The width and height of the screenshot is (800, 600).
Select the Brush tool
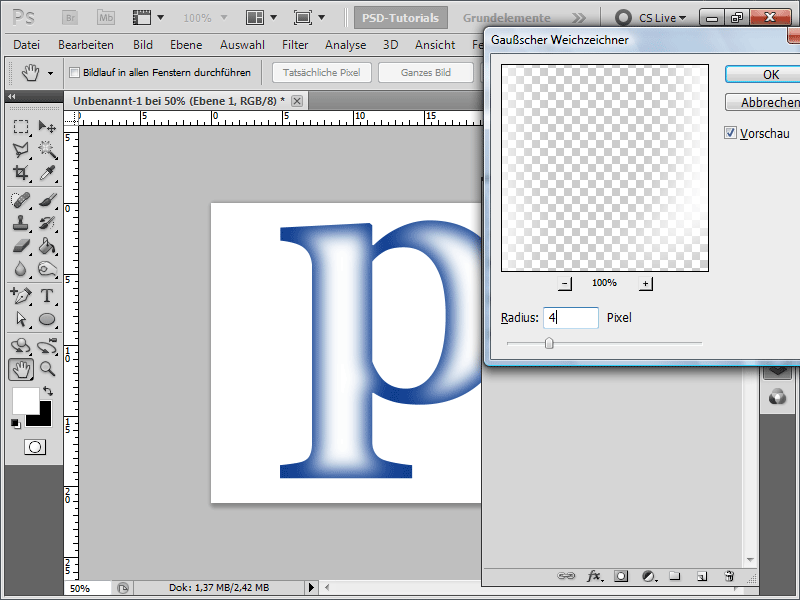47,199
